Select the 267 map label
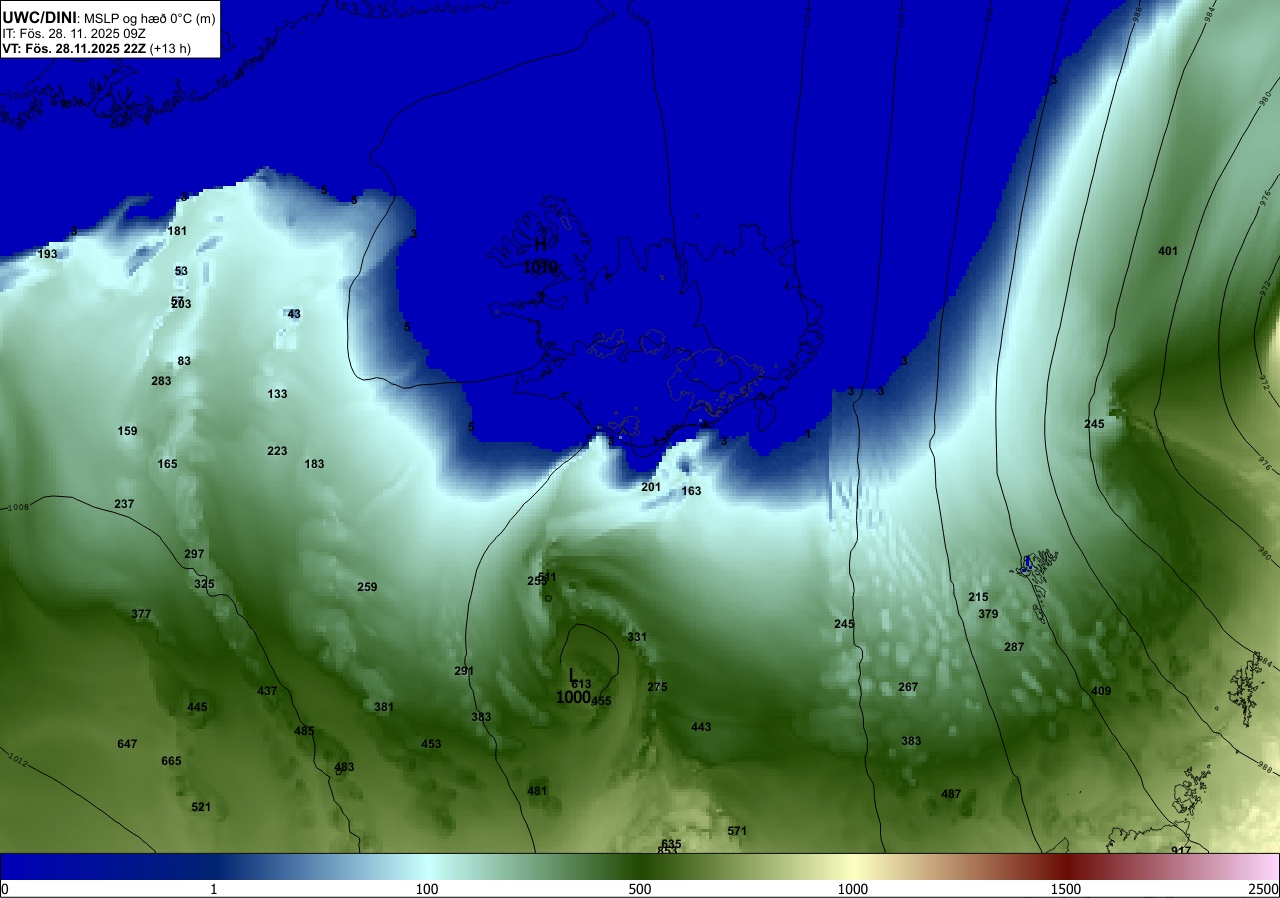 (x=908, y=687)
